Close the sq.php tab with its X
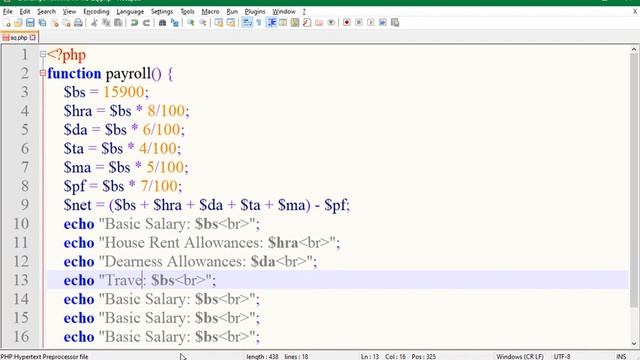 click(33, 38)
